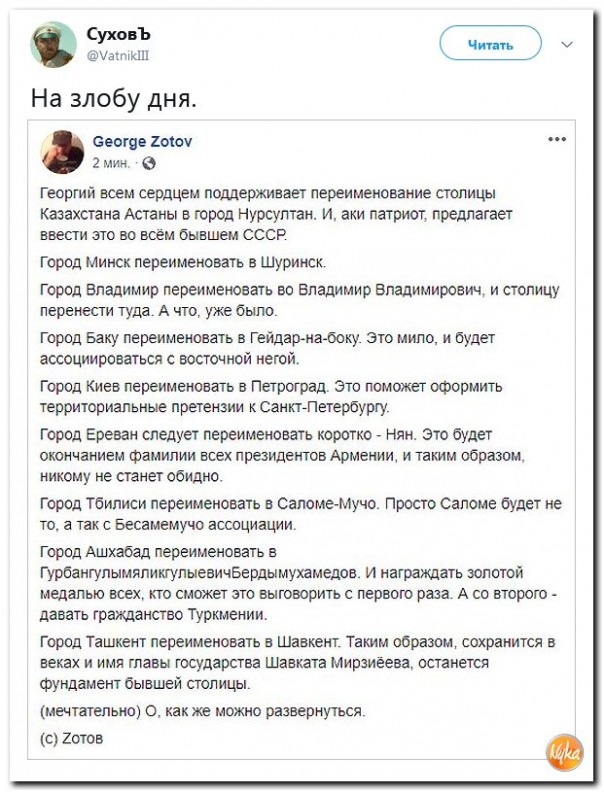Click the @VatnikIII handle
Image resolution: width=604 pixels, height=792 pixels.
(x=119, y=56)
